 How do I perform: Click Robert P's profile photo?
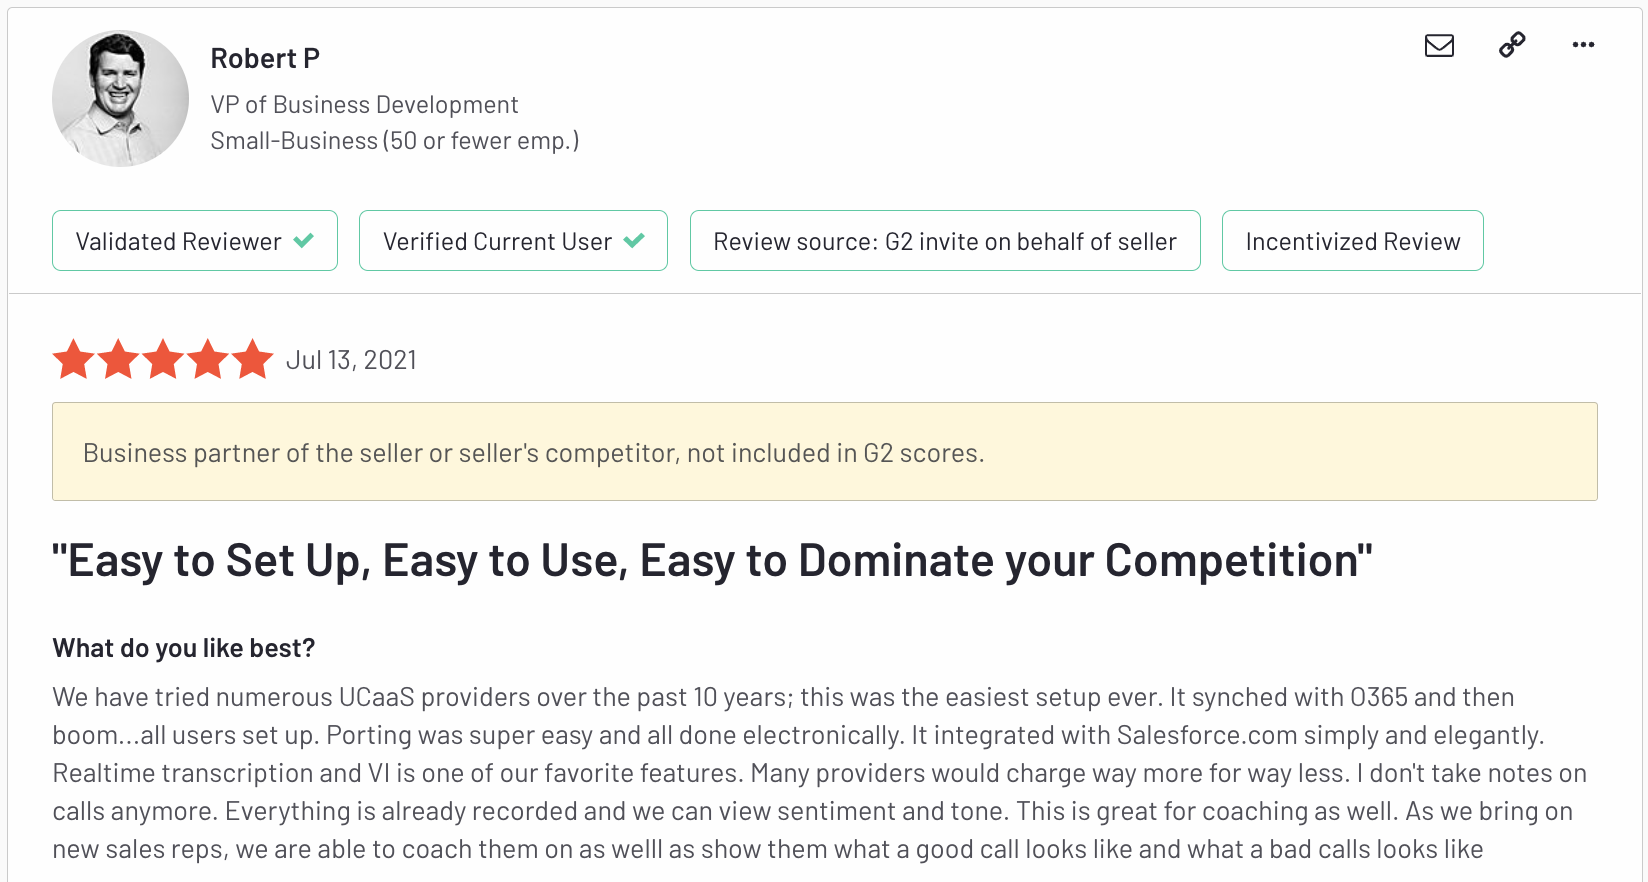click(120, 98)
